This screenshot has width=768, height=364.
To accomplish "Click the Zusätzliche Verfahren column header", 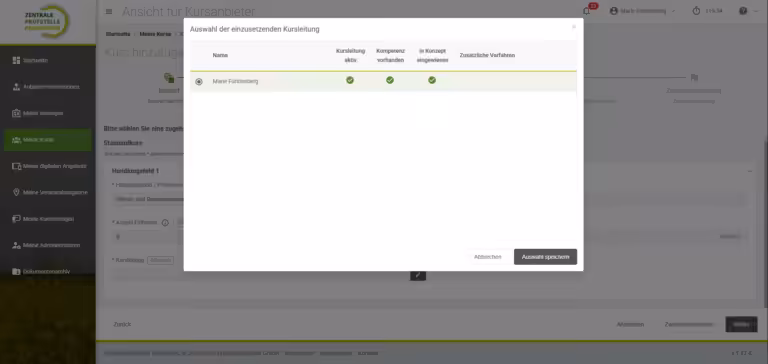I will pyautogui.click(x=487, y=55).
